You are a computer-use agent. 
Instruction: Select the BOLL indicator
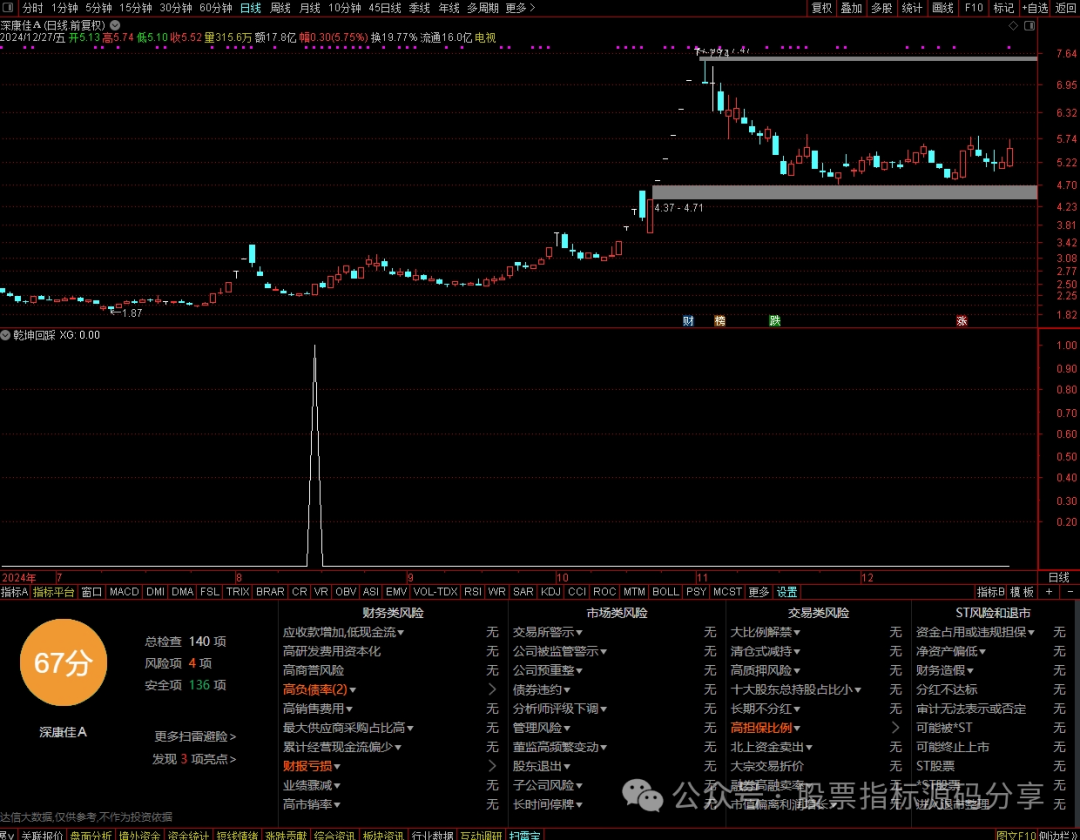pyautogui.click(x=665, y=591)
